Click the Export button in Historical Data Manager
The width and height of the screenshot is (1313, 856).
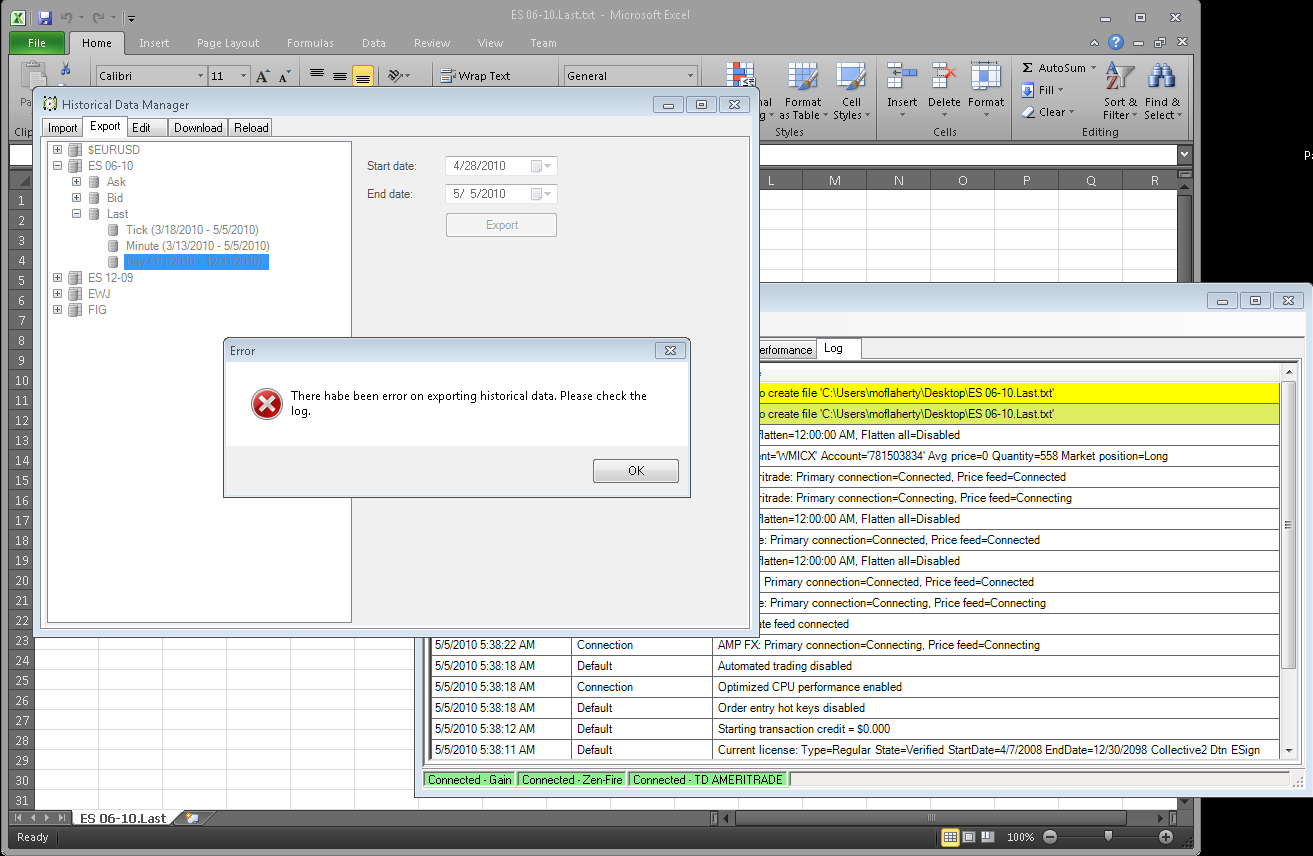502,225
